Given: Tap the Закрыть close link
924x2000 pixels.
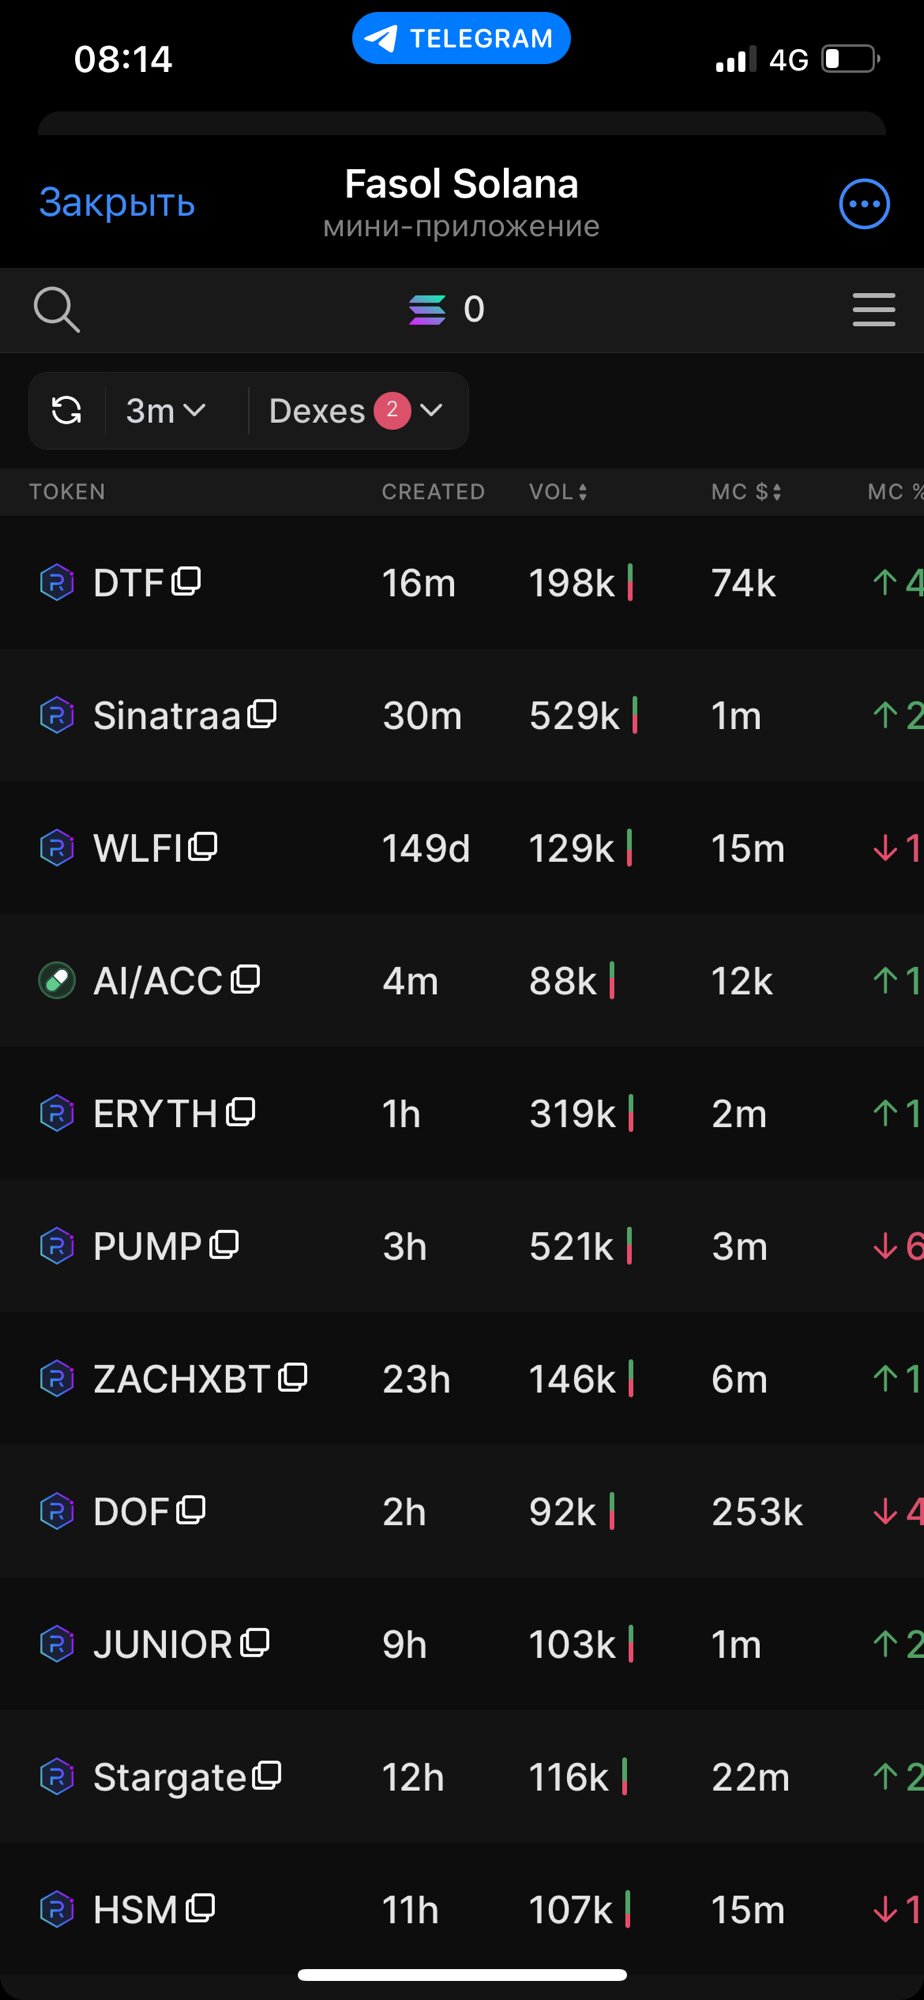Looking at the screenshot, I should [117, 203].
